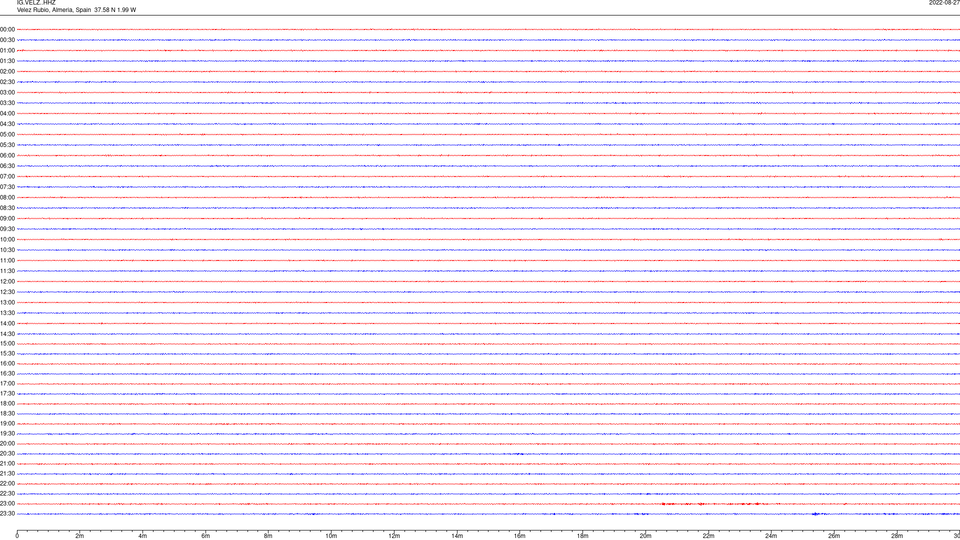Click the 22:00 row label
The image size is (960, 540).
pos(7,484)
